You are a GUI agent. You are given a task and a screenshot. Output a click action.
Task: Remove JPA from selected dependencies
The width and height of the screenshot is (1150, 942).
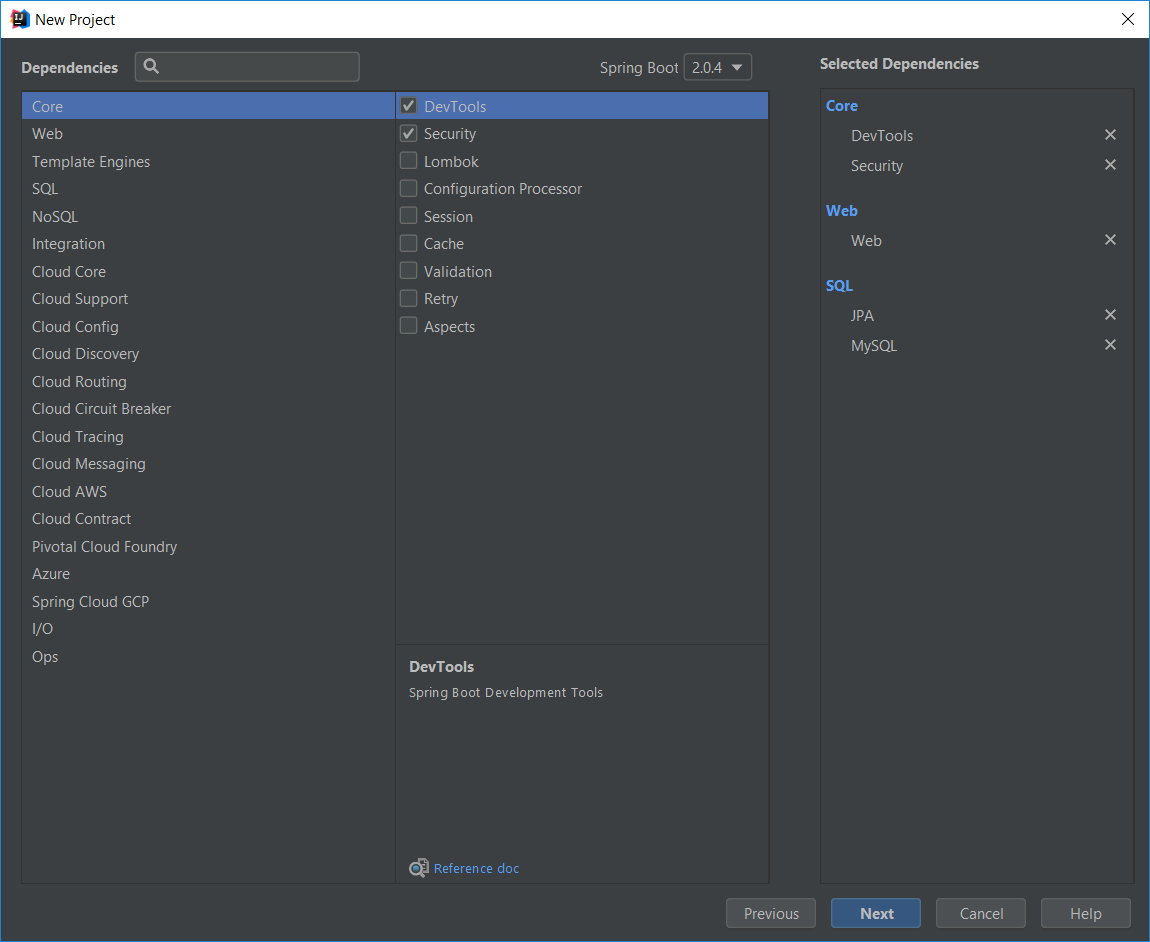[1110, 315]
